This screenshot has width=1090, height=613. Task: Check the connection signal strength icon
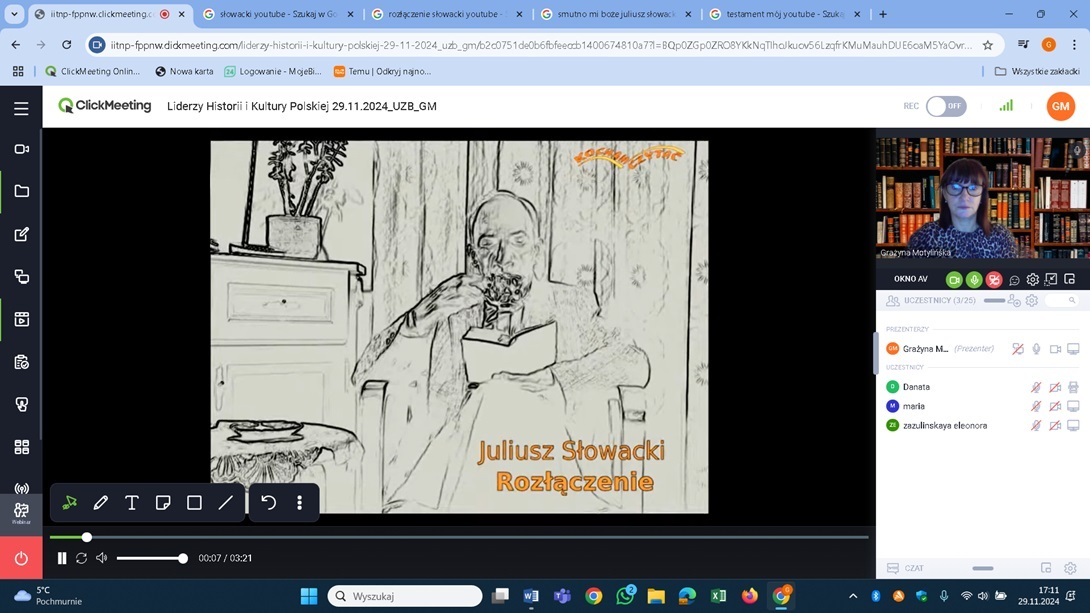click(x=1006, y=106)
